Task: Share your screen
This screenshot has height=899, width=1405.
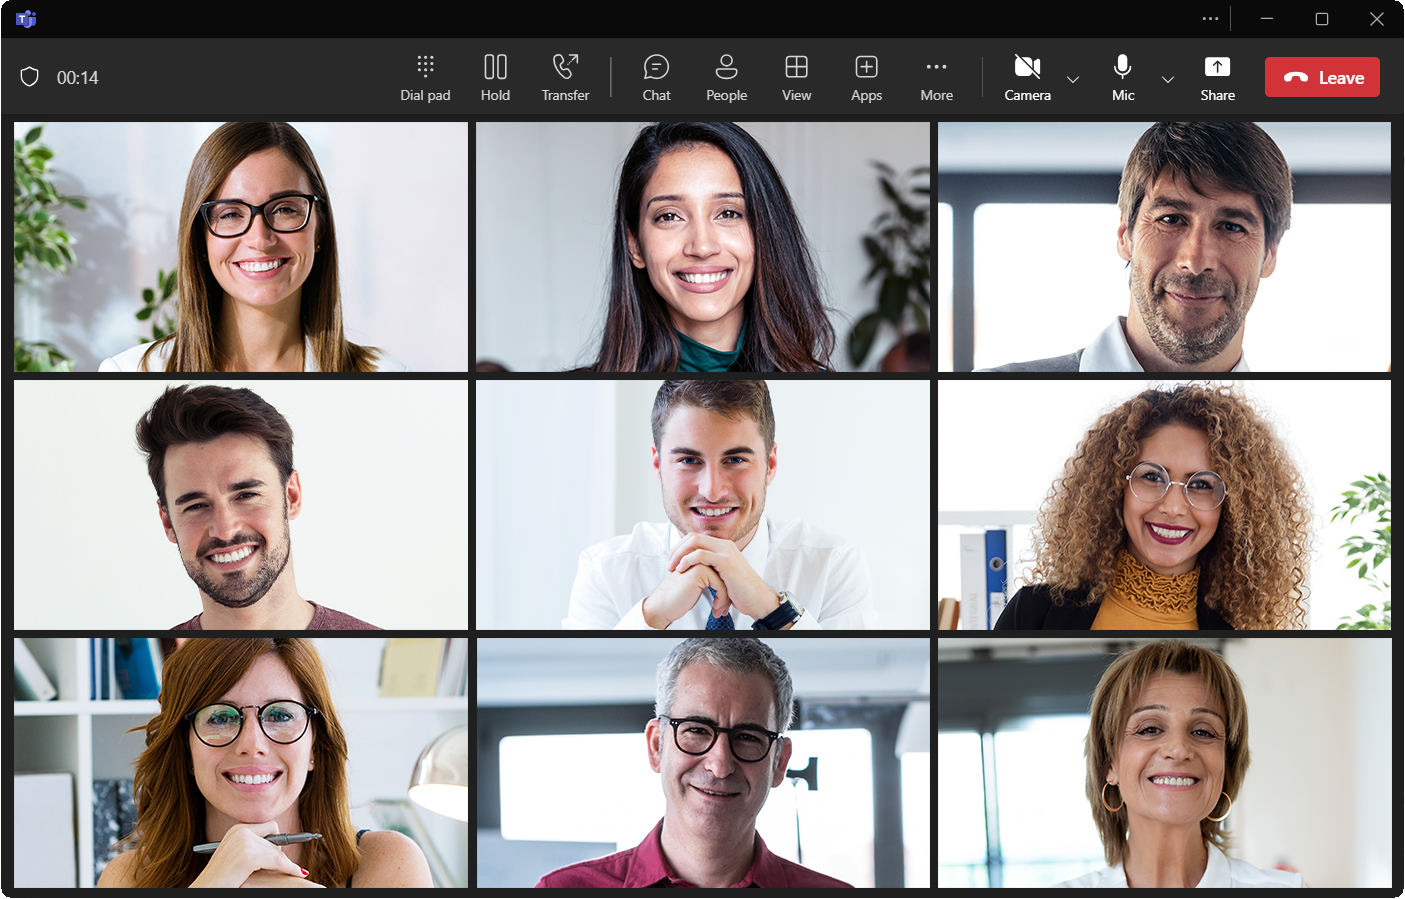Action: pos(1217,78)
